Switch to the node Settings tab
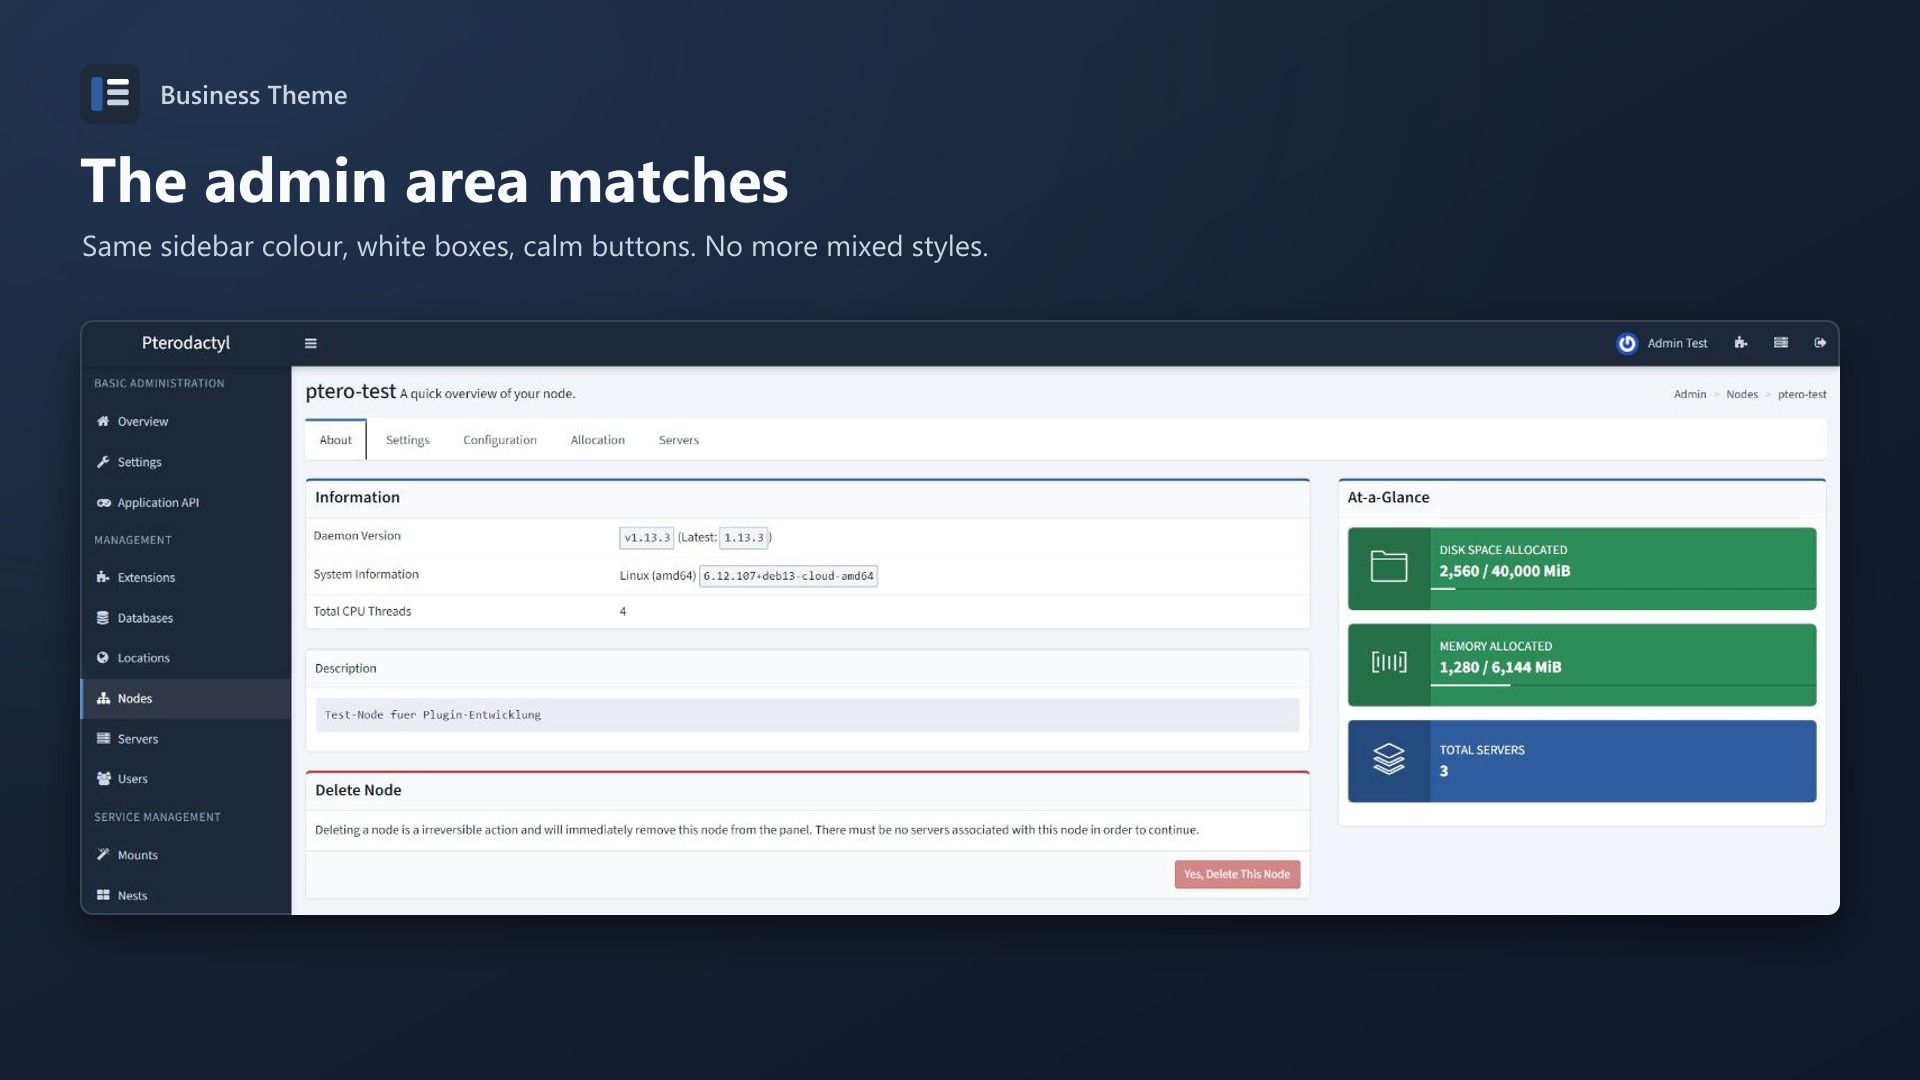1920x1080 pixels. [x=408, y=440]
